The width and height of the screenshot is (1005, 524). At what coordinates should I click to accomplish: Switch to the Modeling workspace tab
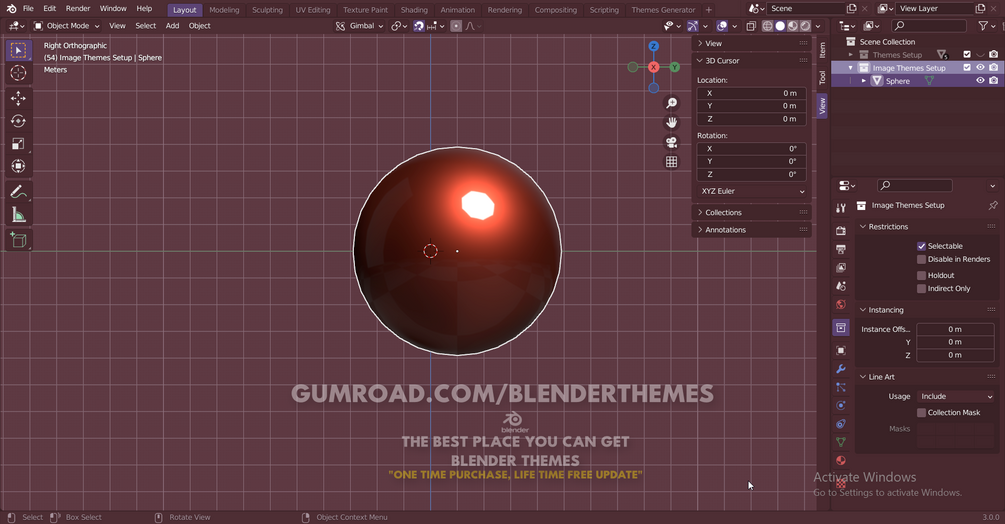(x=224, y=10)
